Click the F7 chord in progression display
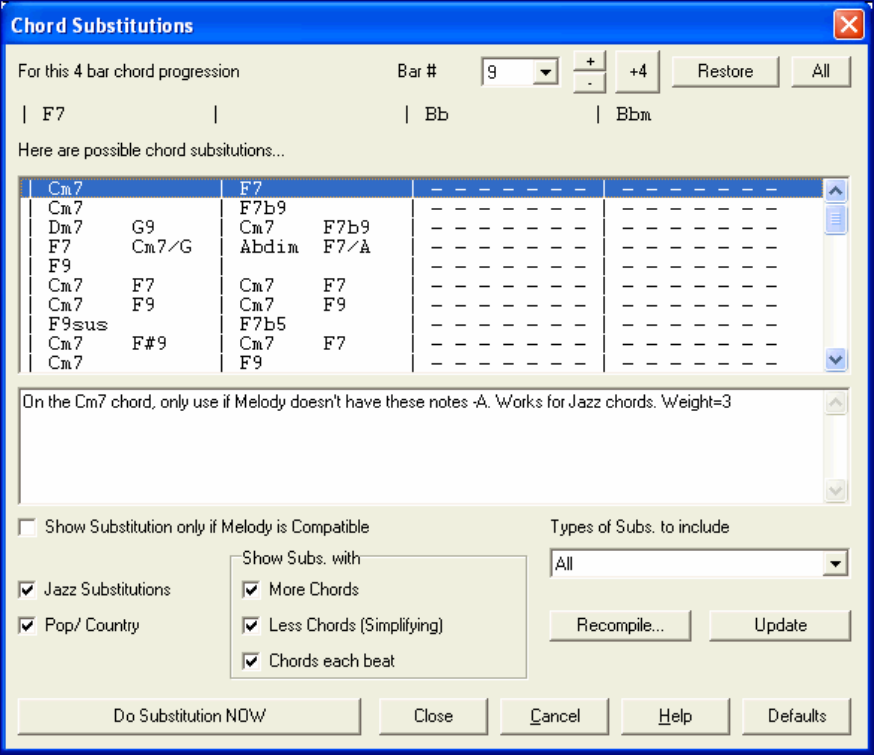 (x=54, y=114)
